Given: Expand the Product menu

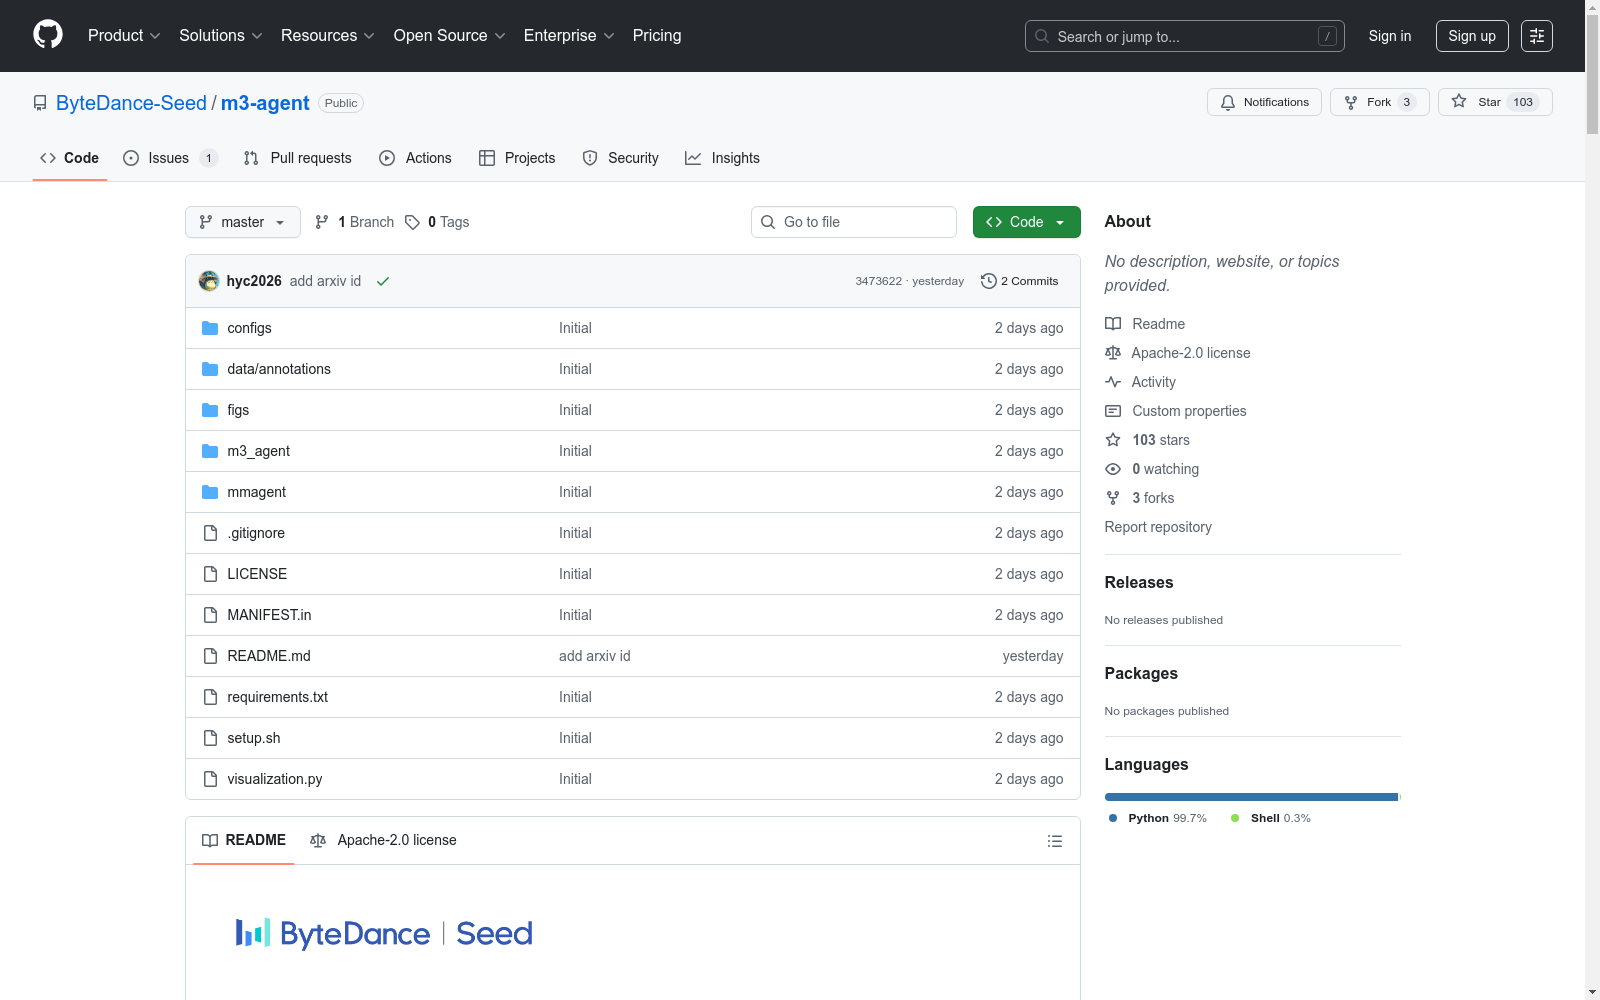Looking at the screenshot, I should (x=124, y=36).
